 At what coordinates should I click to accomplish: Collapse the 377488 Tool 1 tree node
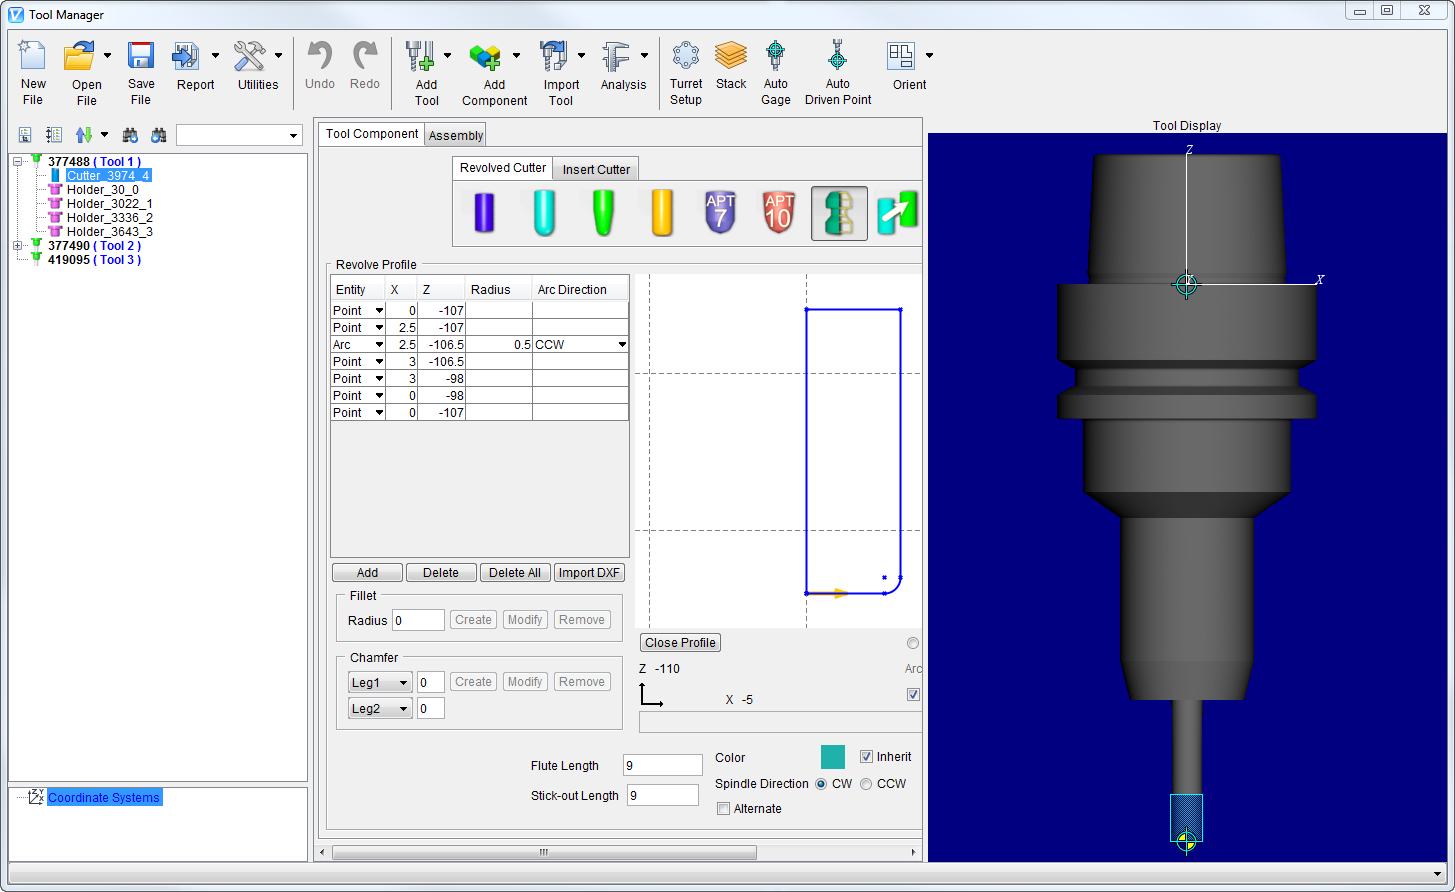point(16,161)
